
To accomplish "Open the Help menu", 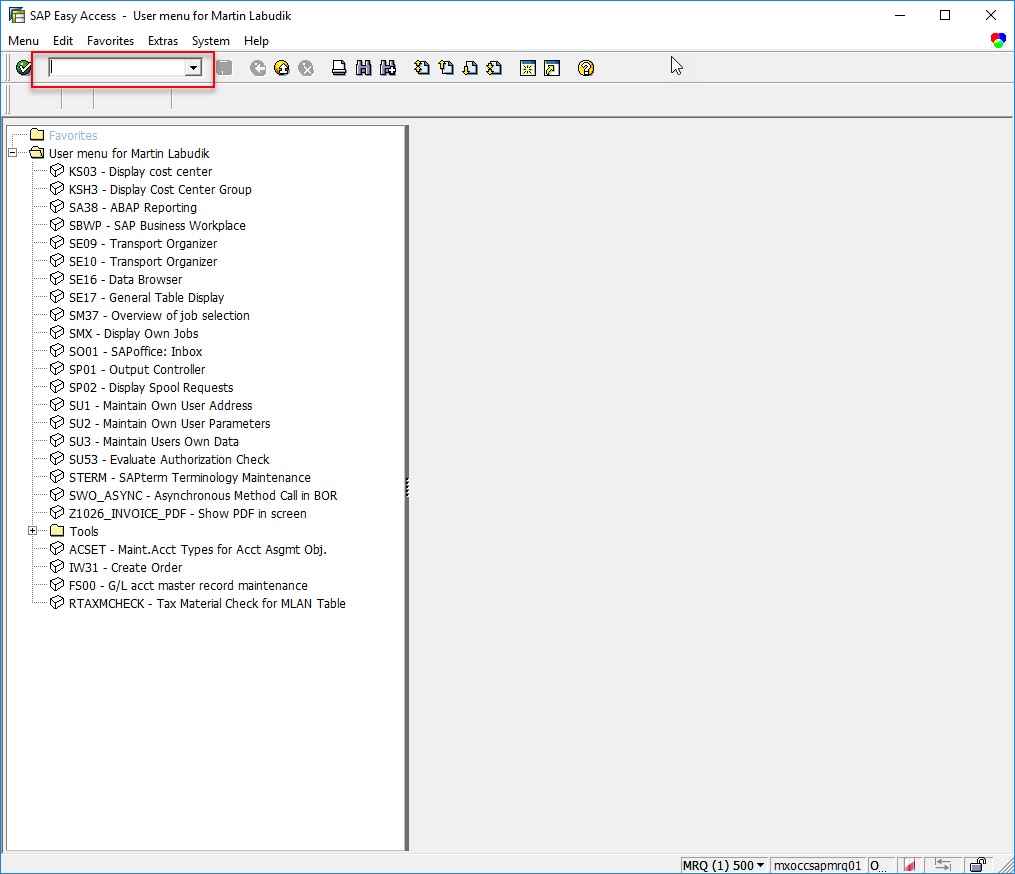I will pyautogui.click(x=256, y=41).
